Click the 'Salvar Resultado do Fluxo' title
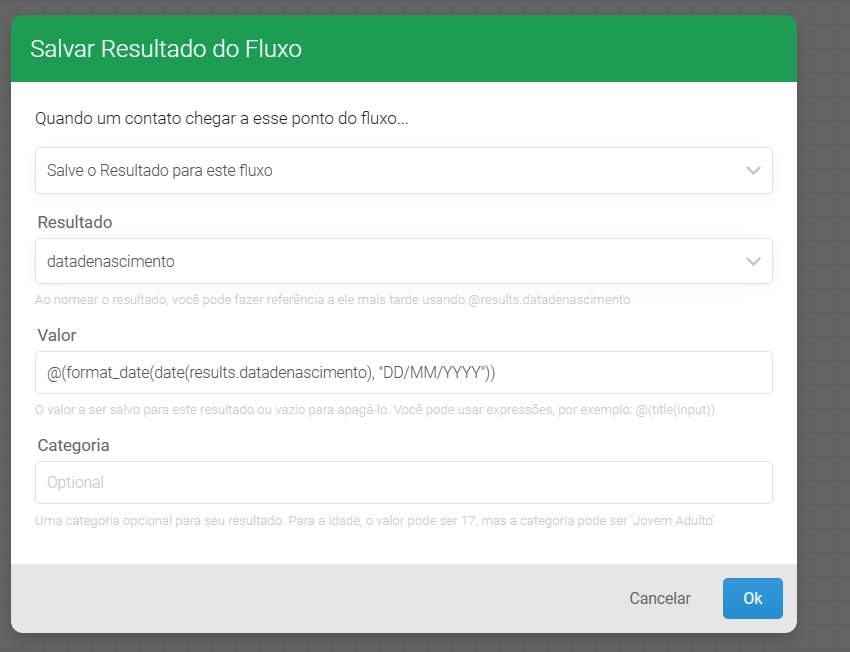 pyautogui.click(x=166, y=49)
